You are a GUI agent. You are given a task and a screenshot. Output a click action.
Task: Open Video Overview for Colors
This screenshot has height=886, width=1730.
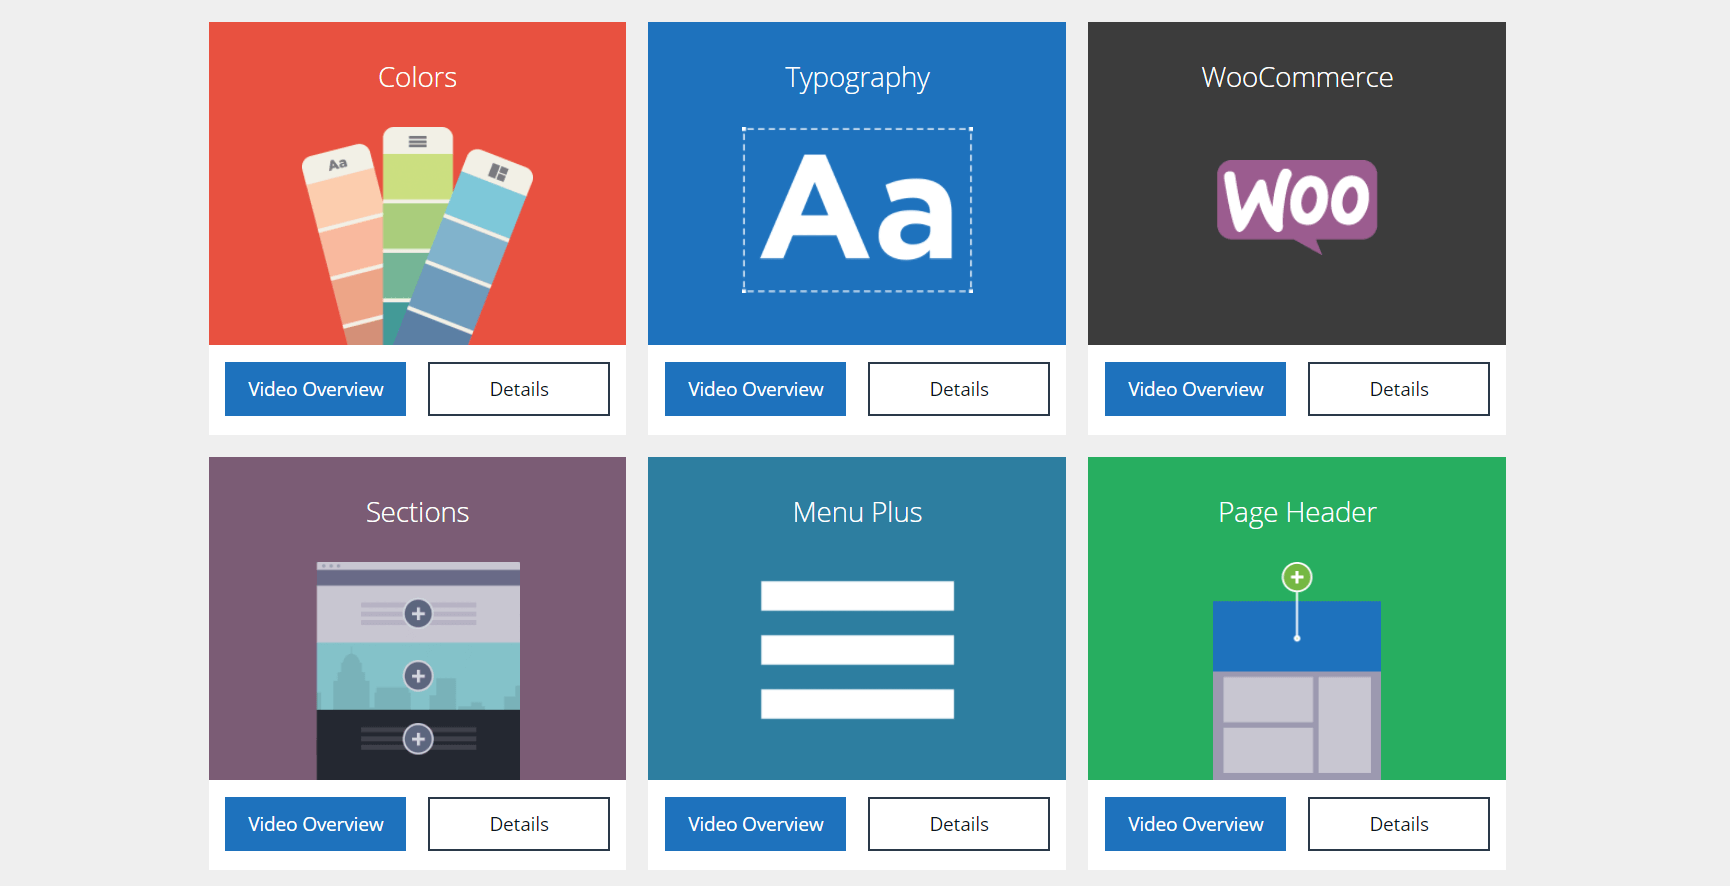point(315,389)
